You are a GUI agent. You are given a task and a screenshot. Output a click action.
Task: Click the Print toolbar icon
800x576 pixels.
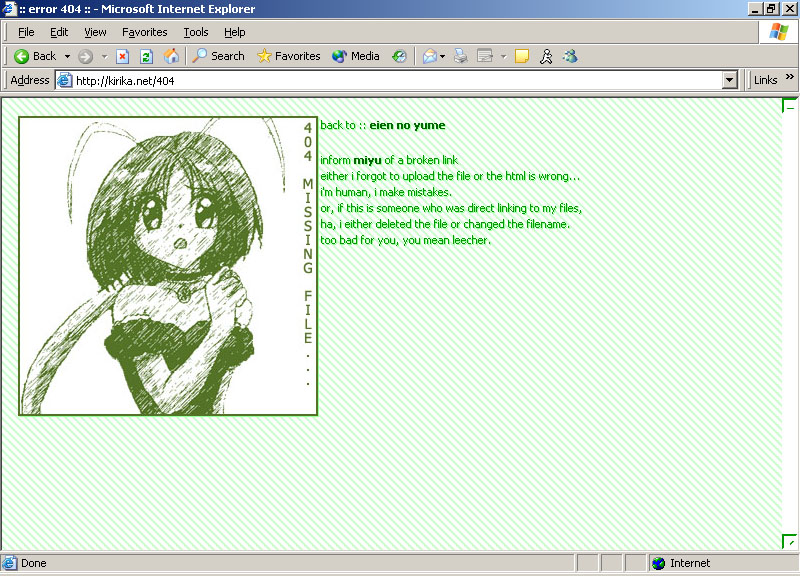[460, 56]
